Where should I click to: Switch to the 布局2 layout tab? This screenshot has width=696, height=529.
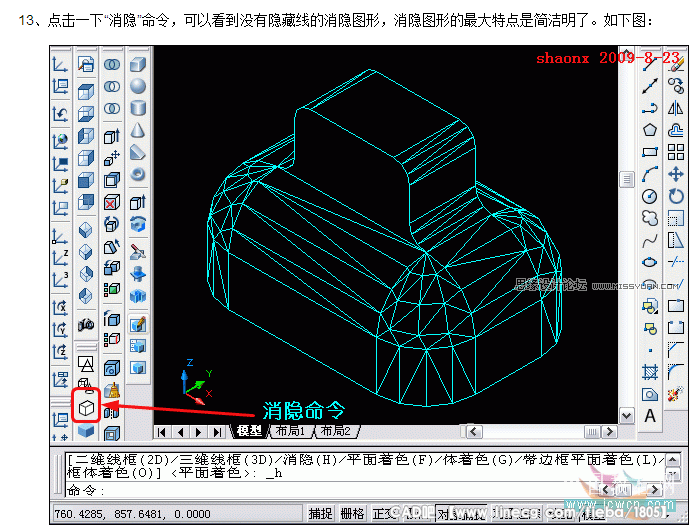point(336,431)
